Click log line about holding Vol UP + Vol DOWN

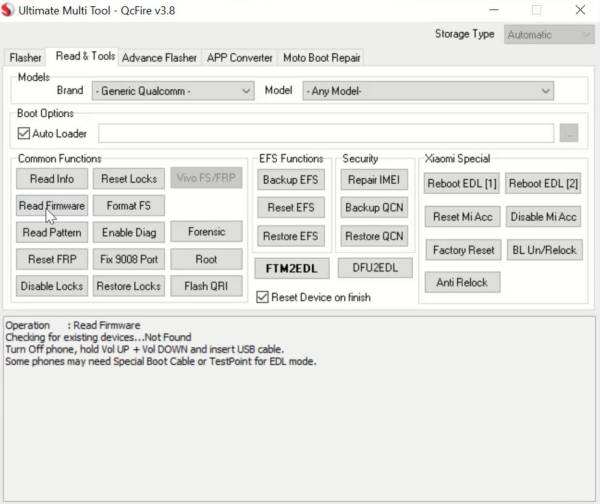[x=144, y=349]
